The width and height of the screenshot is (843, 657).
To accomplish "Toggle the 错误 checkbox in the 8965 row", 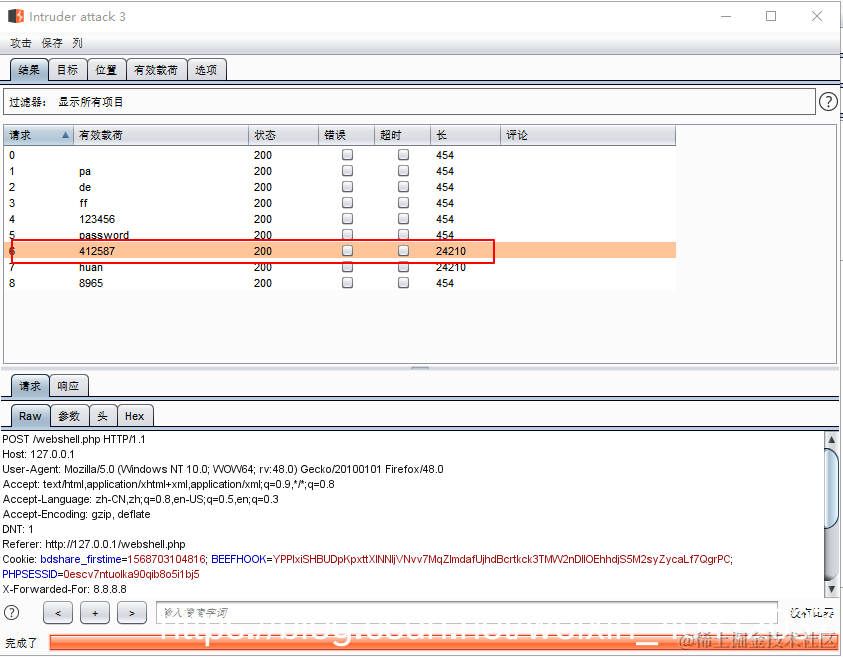I will coord(347,283).
